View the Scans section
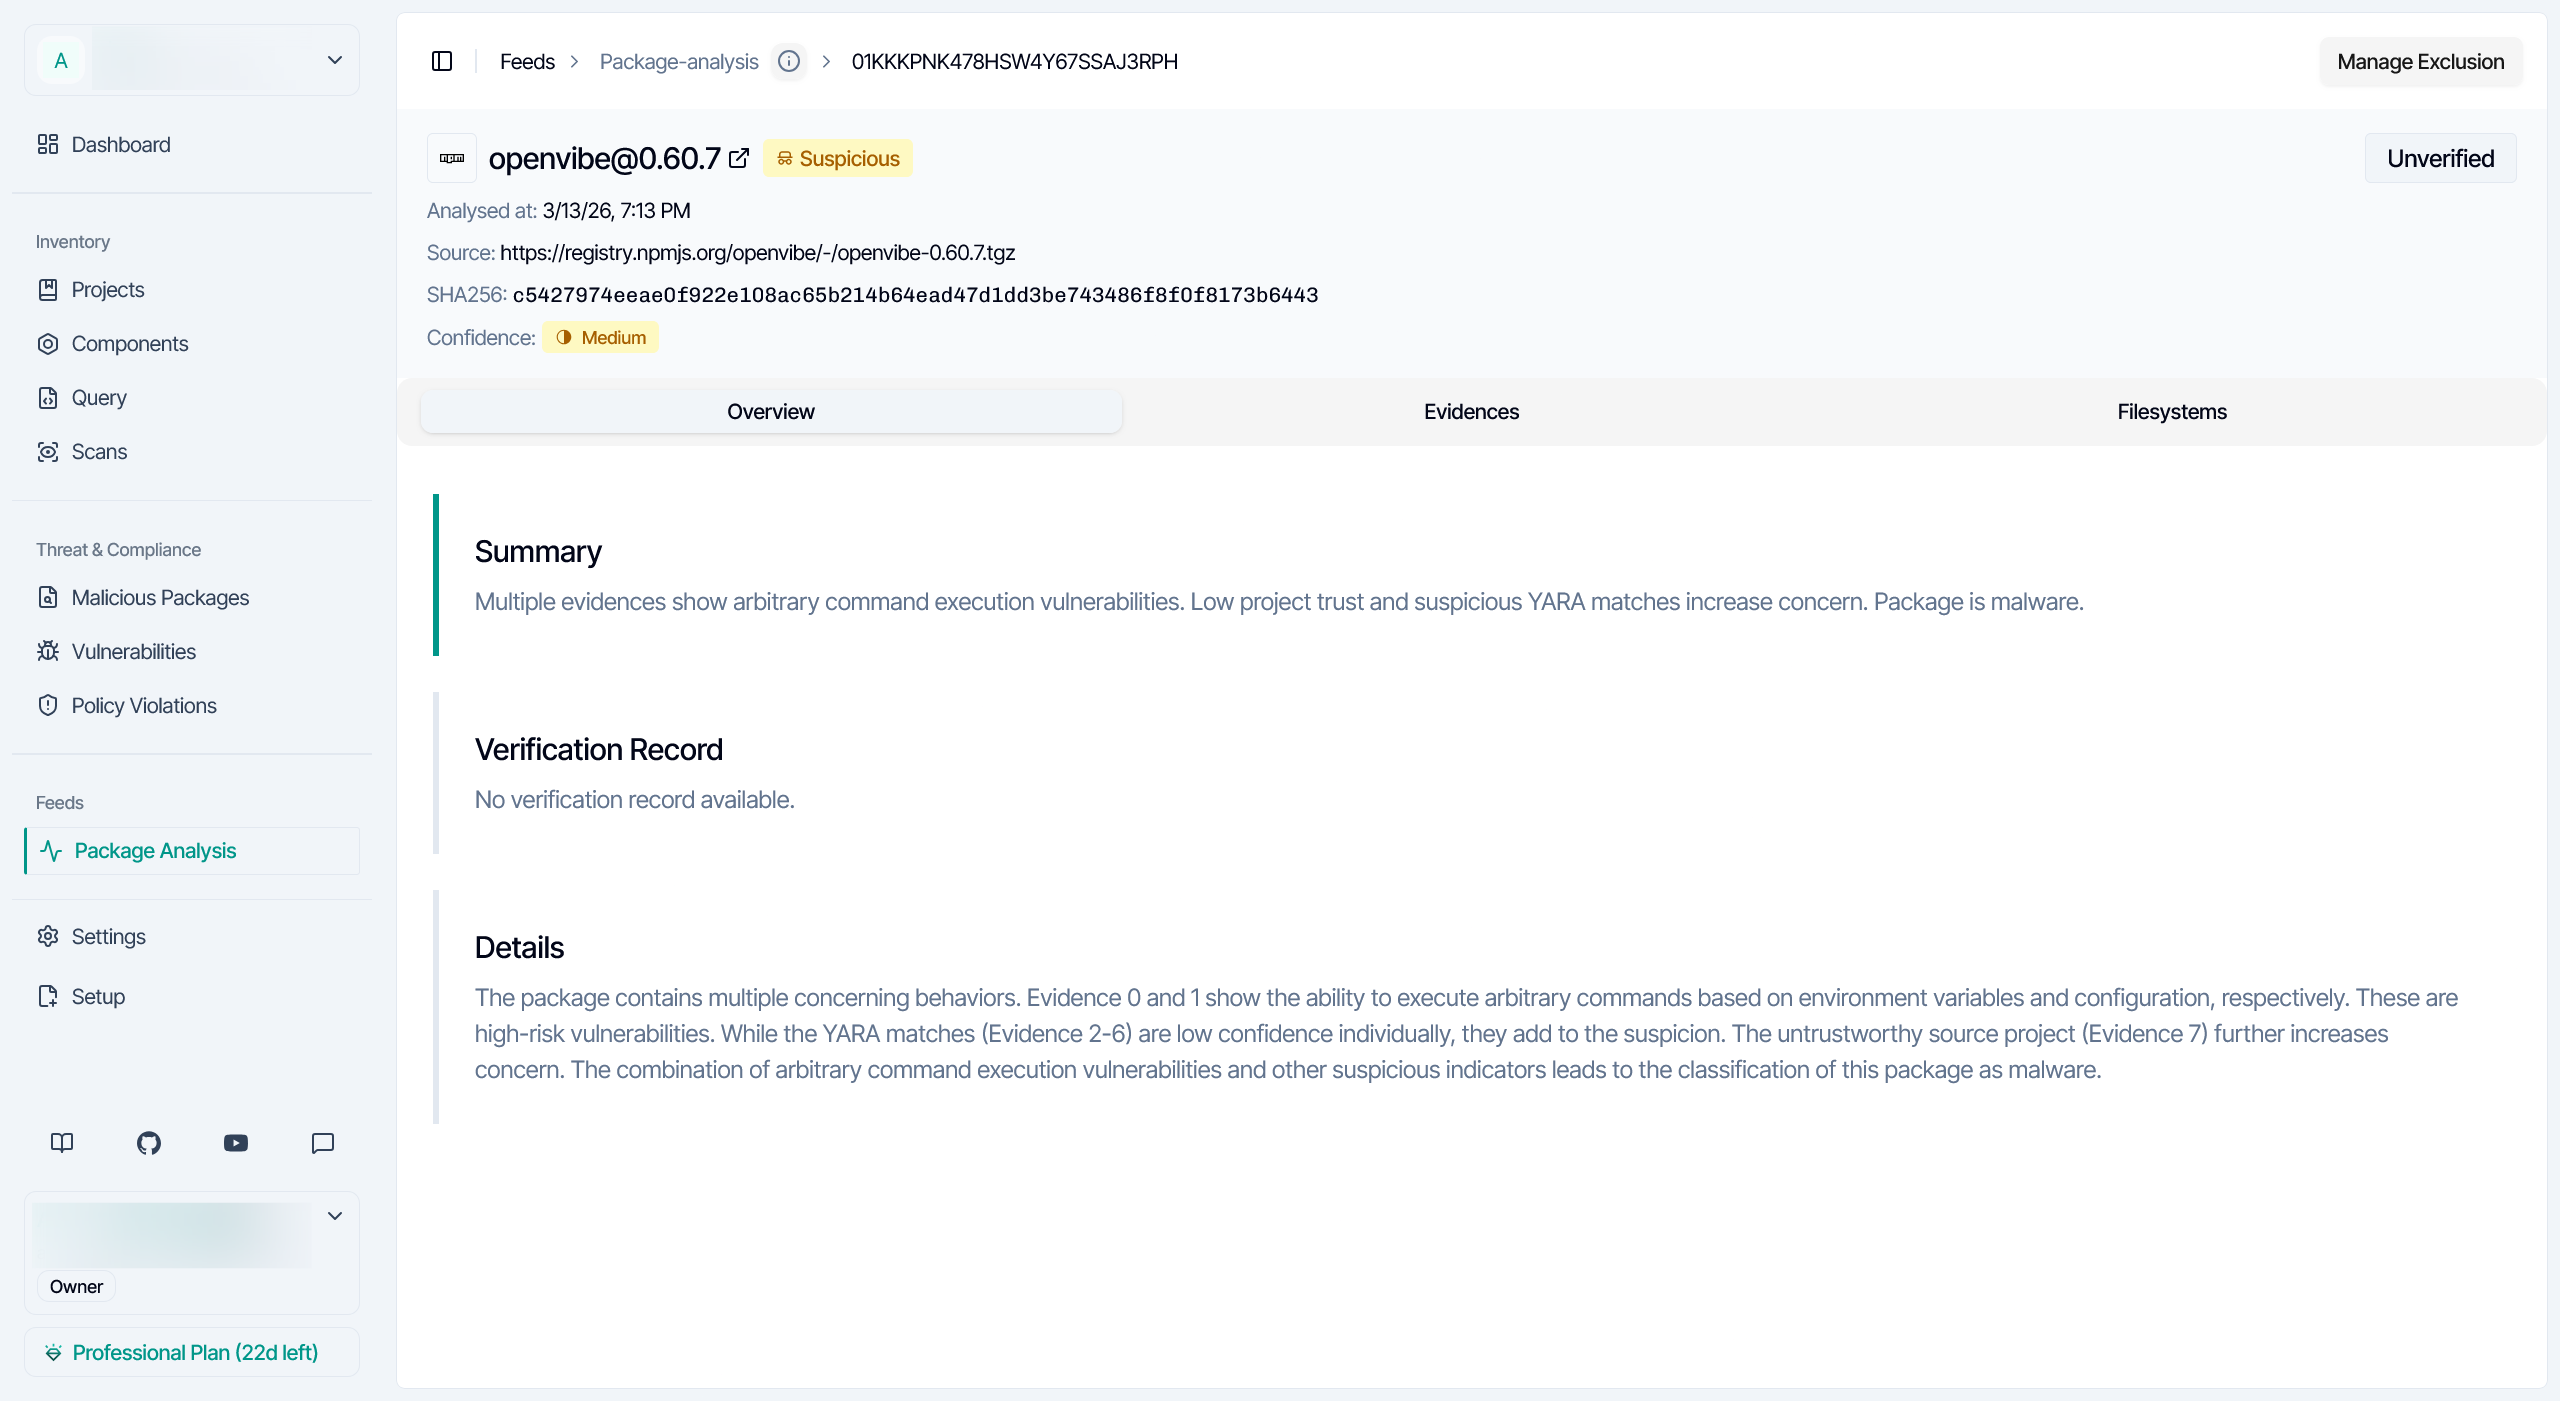 pyautogui.click(x=98, y=451)
